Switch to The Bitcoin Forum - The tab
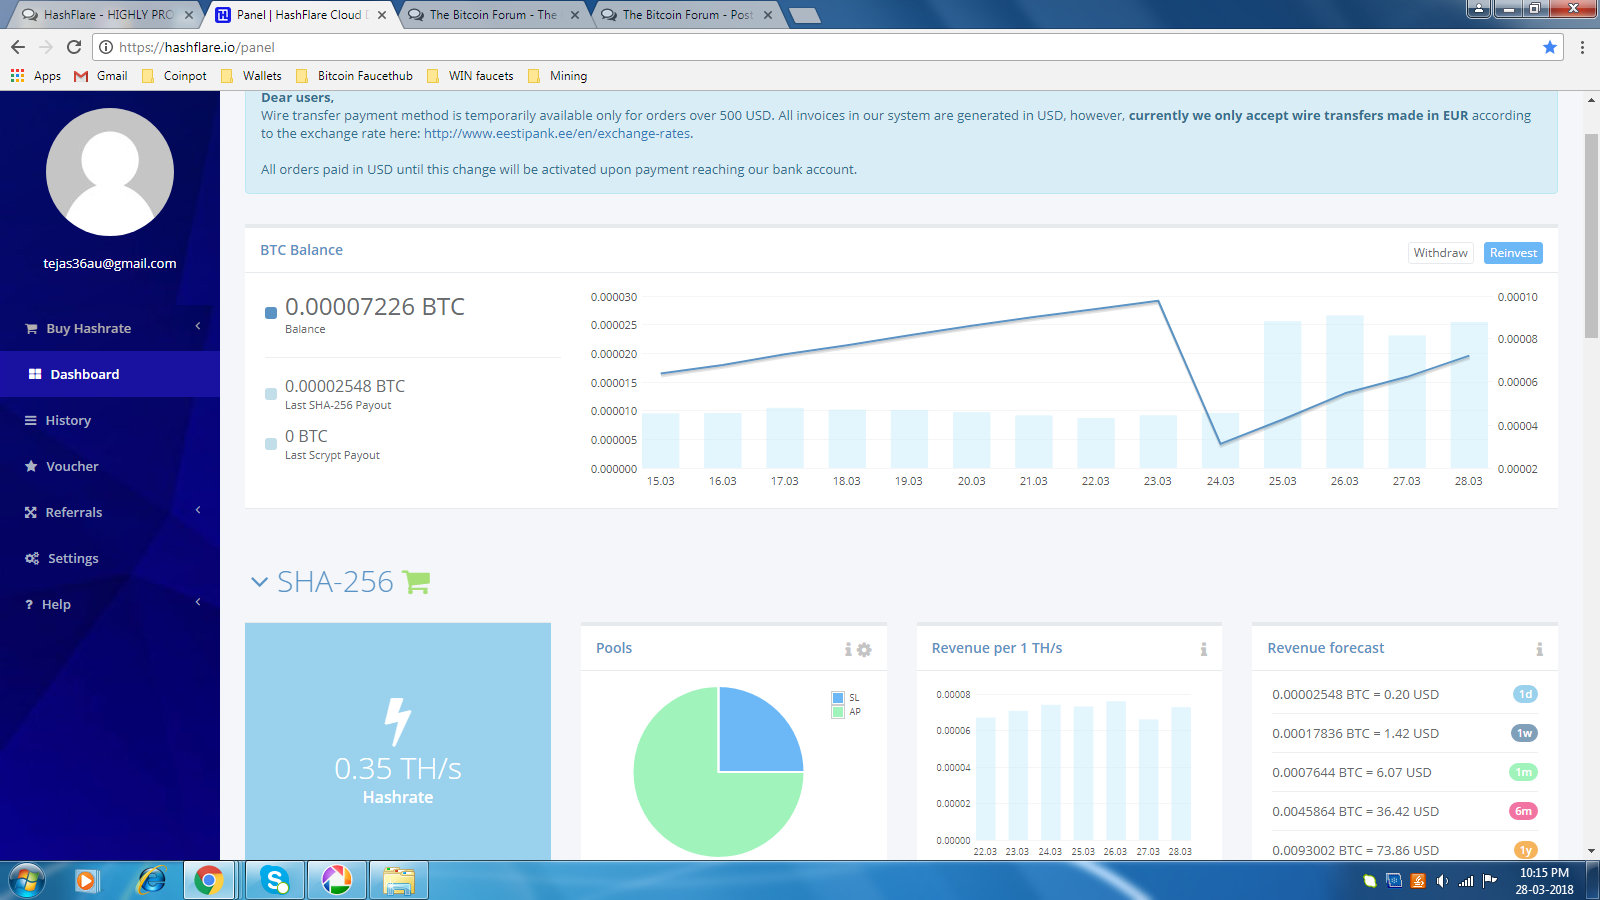 [492, 15]
